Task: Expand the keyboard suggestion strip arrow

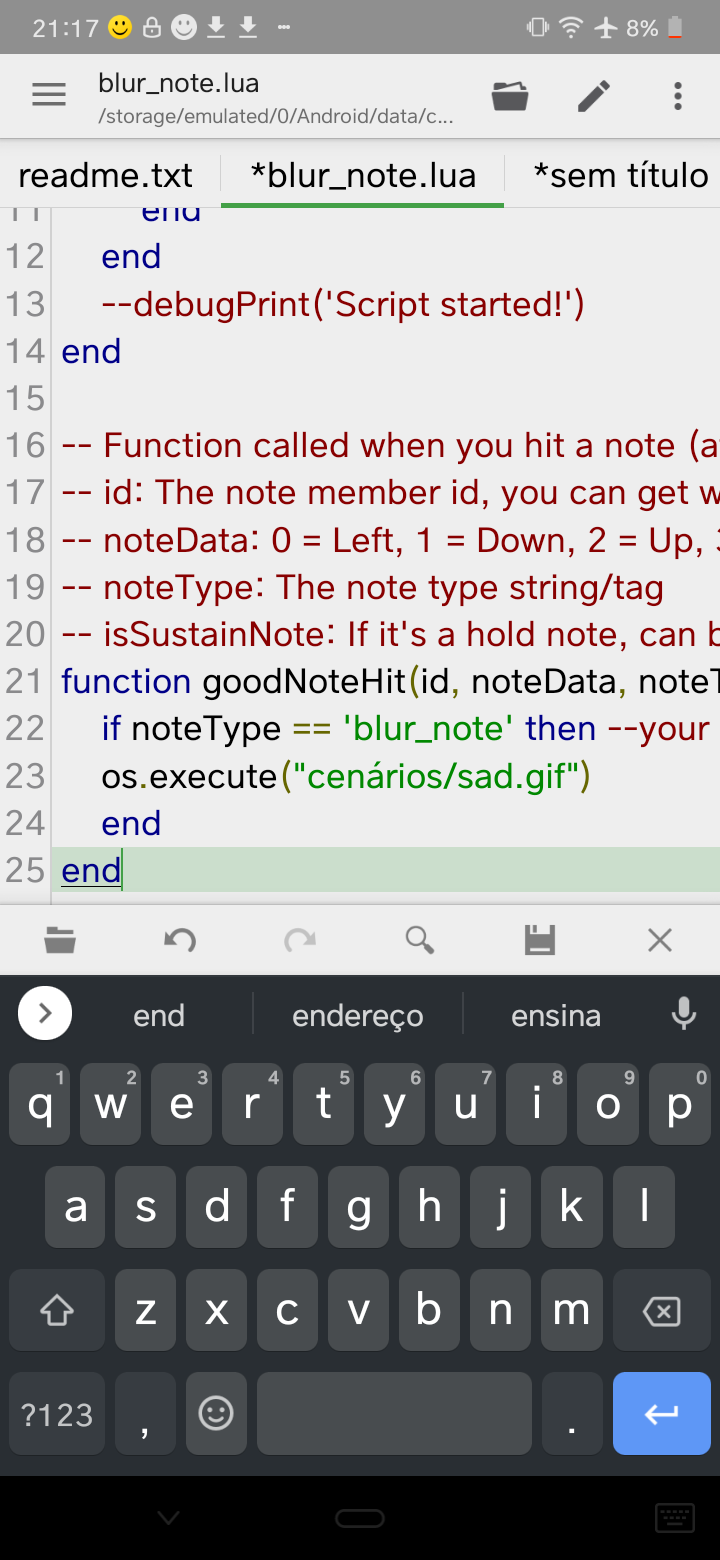Action: tap(45, 1013)
